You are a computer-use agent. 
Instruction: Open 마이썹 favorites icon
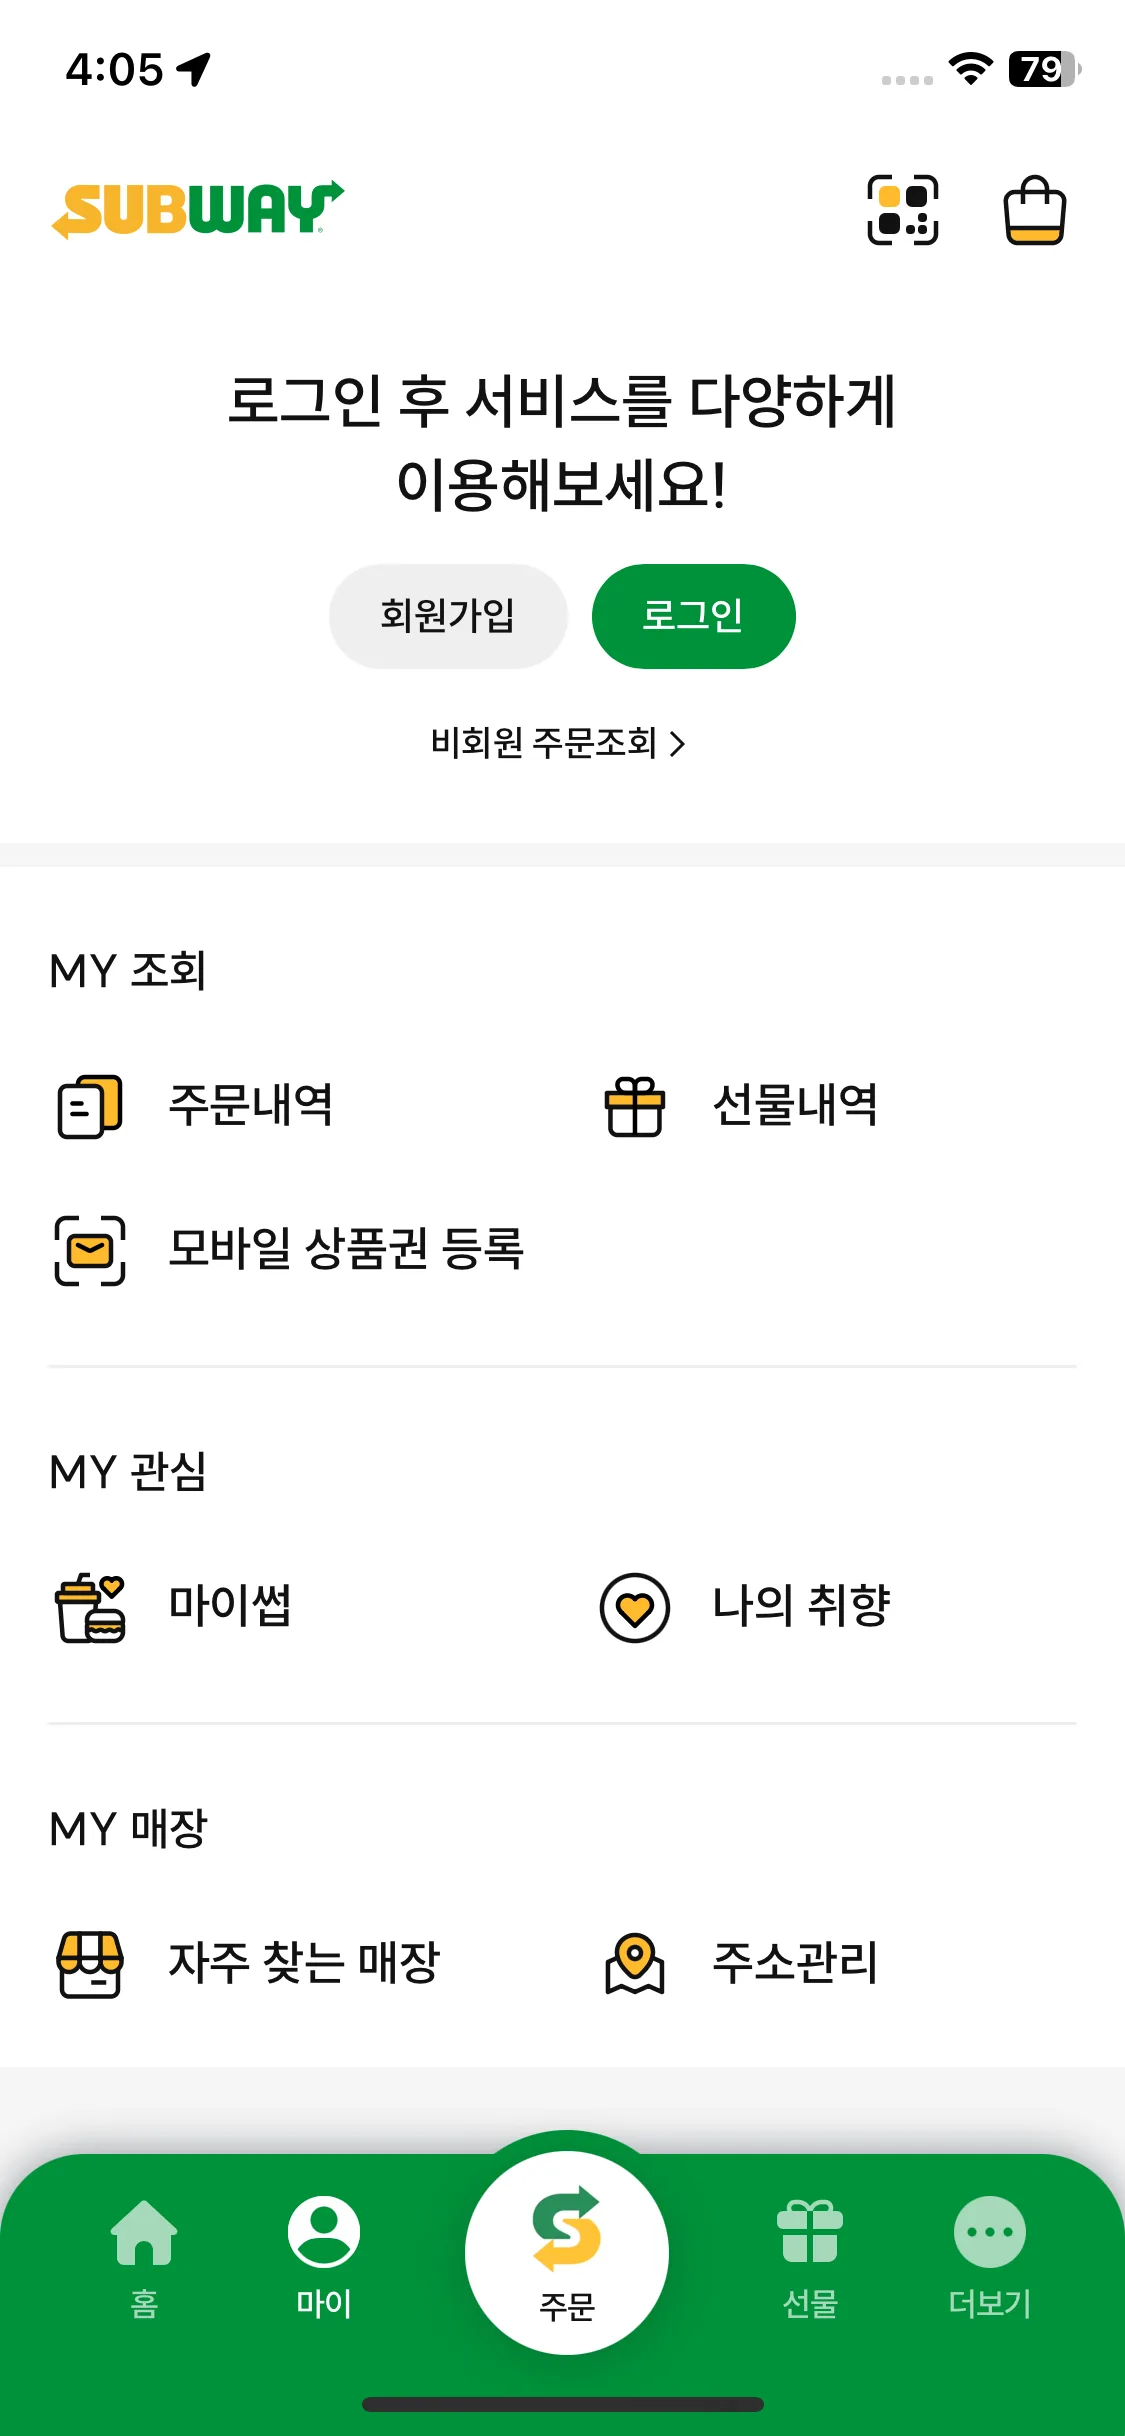(x=90, y=1607)
